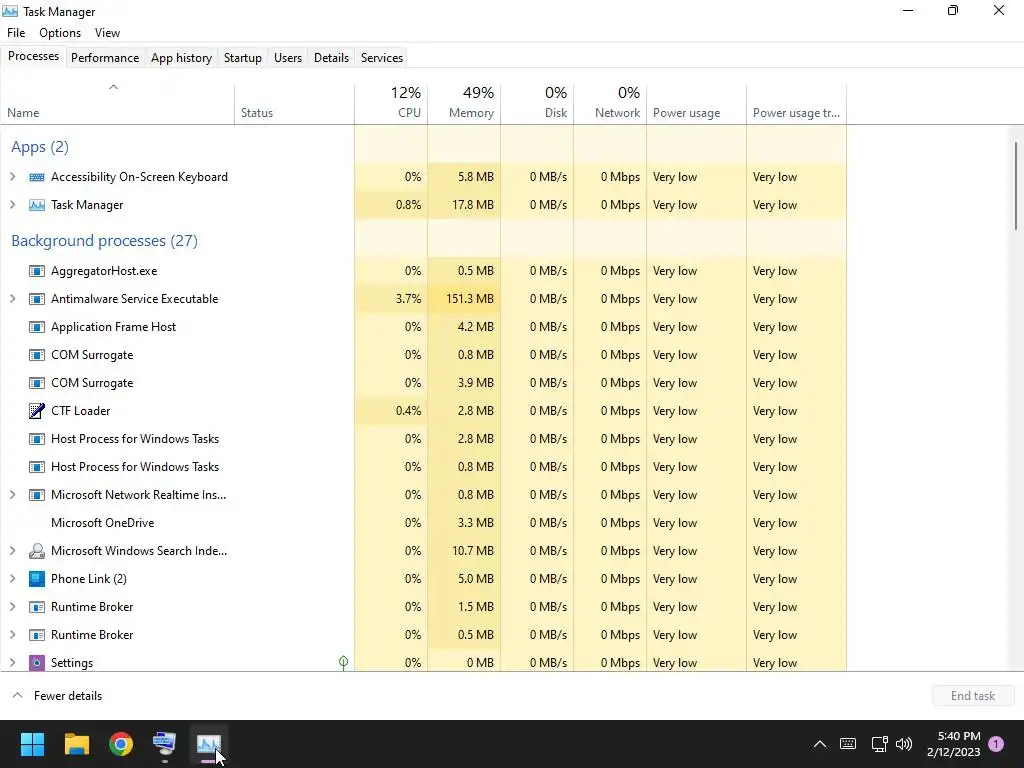Viewport: 1024px width, 768px height.
Task: Expand the Runtime Broker entry showing 0.5 MB
Action: pos(12,635)
